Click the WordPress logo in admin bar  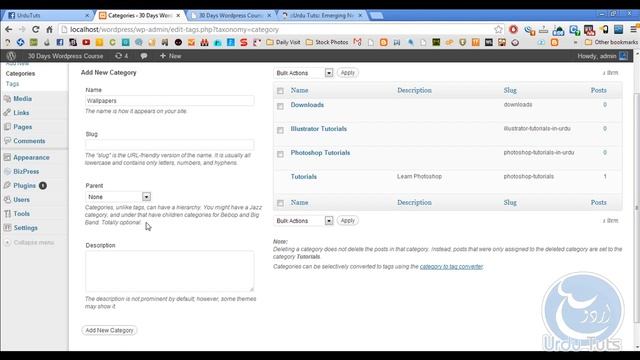11,56
